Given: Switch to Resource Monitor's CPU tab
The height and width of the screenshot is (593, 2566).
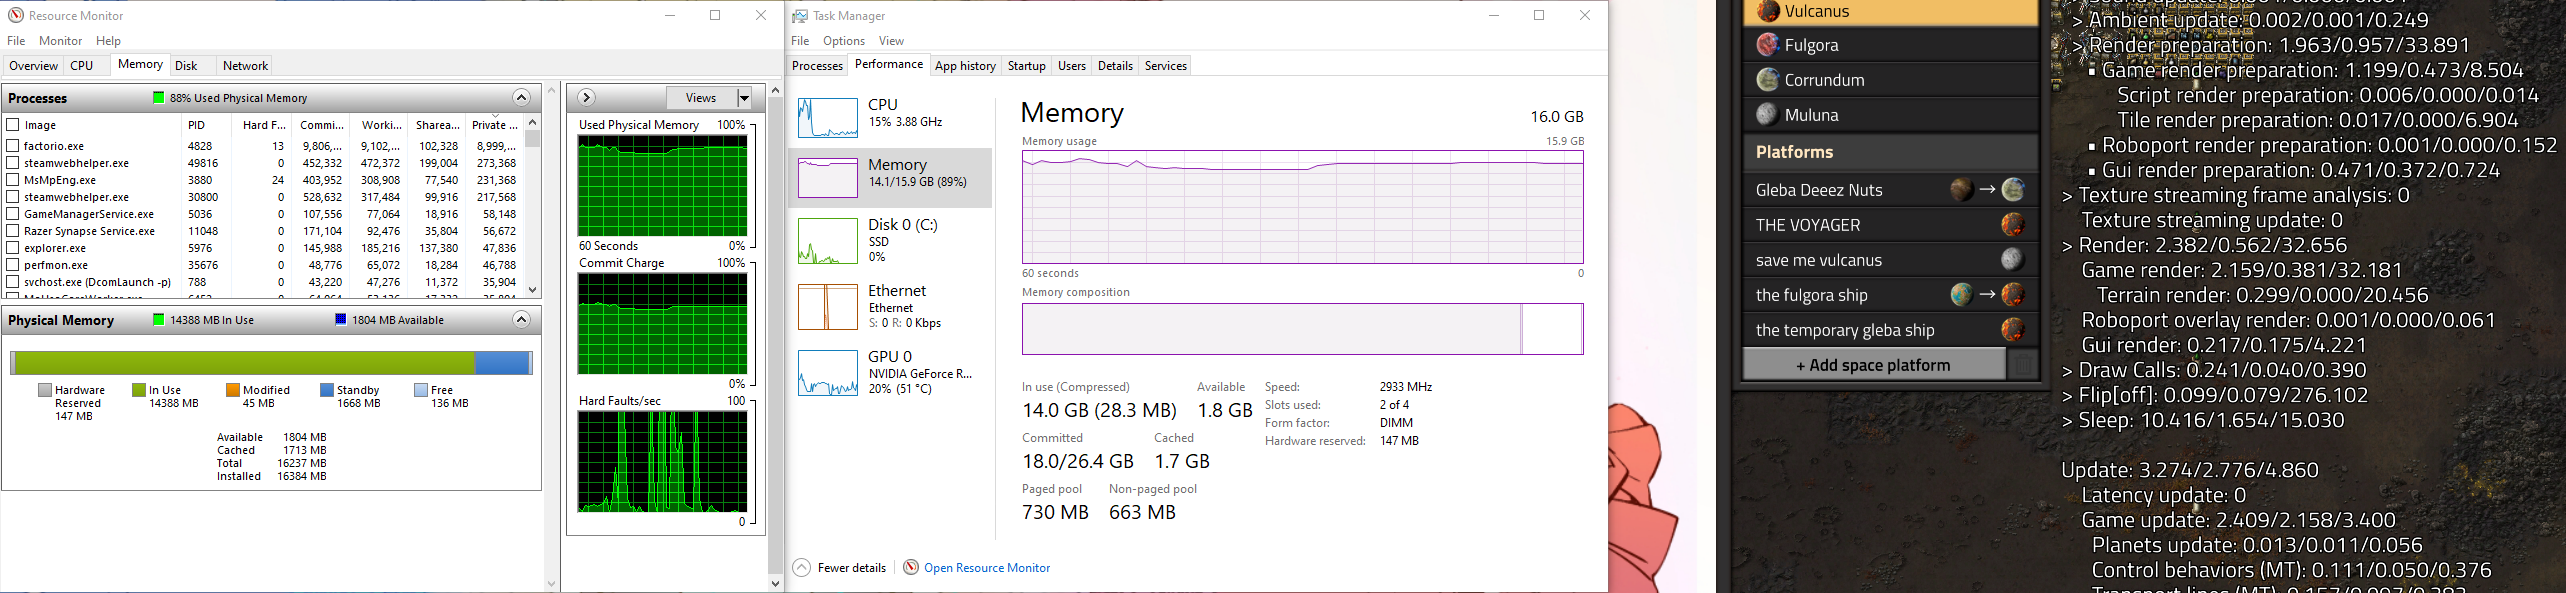Looking at the screenshot, I should (82, 66).
